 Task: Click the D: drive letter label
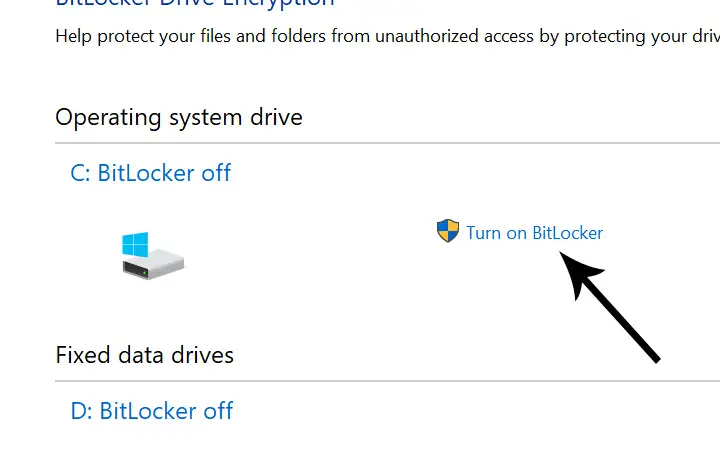click(82, 411)
